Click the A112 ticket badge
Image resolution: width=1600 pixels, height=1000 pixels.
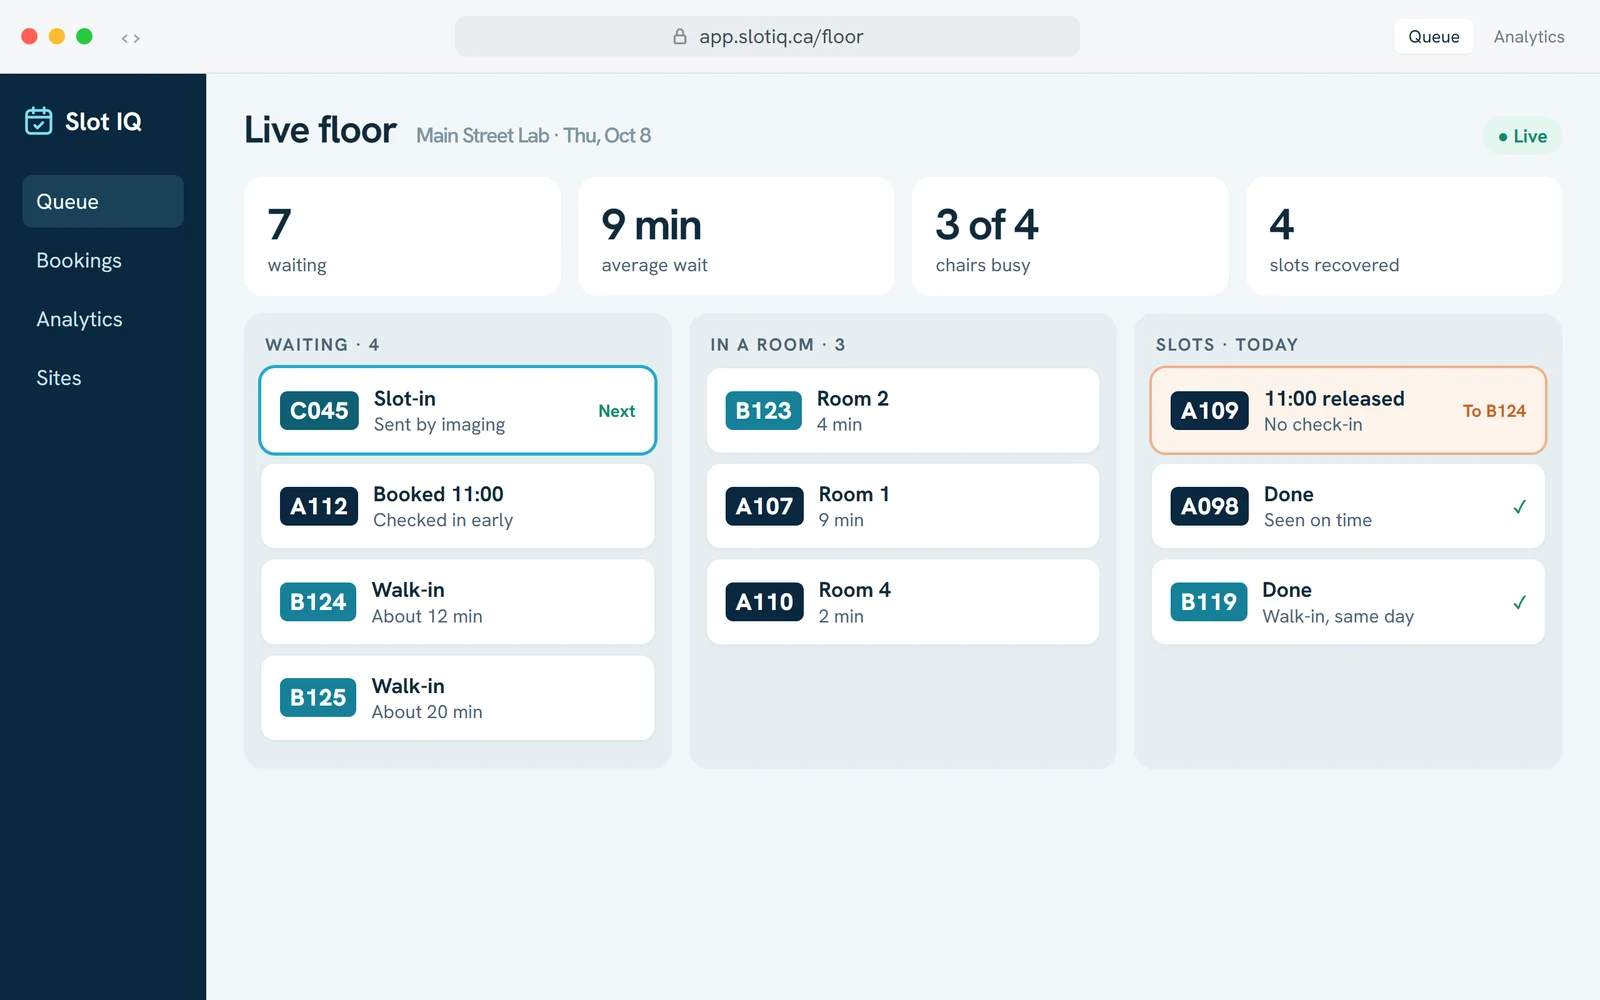coord(319,507)
